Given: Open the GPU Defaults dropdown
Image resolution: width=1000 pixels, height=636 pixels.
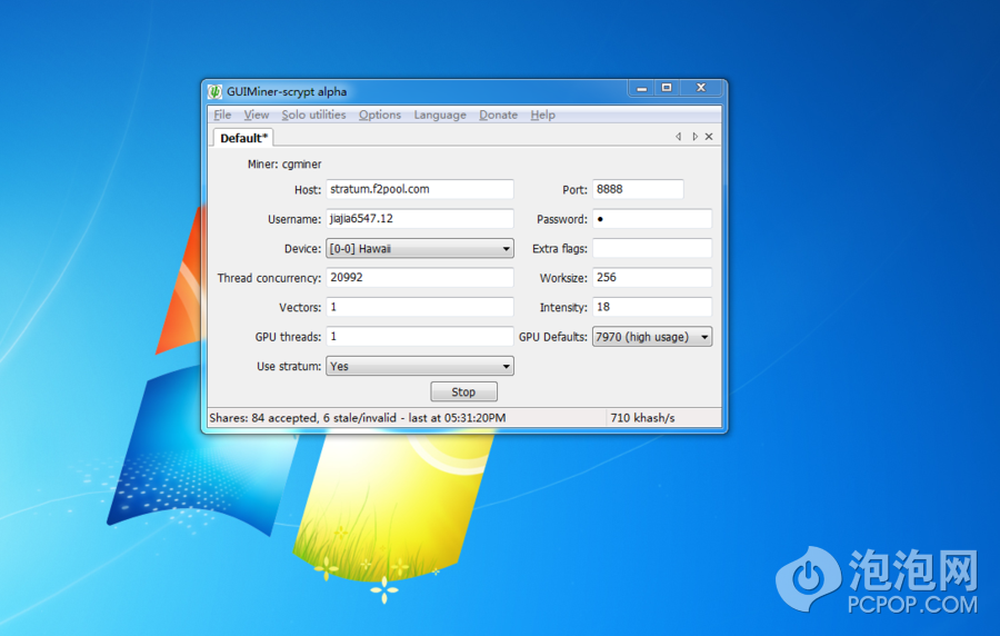Looking at the screenshot, I should pyautogui.click(x=652, y=336).
